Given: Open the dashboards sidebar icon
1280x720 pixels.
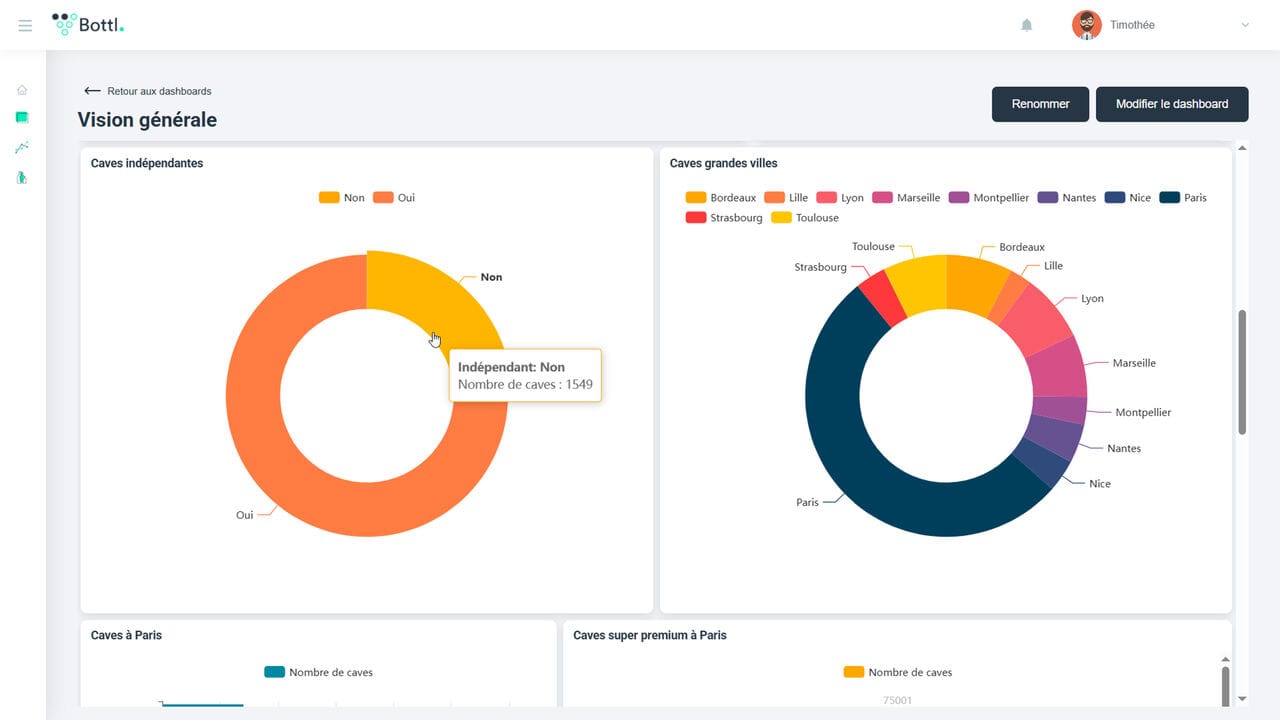Looking at the screenshot, I should (x=22, y=118).
